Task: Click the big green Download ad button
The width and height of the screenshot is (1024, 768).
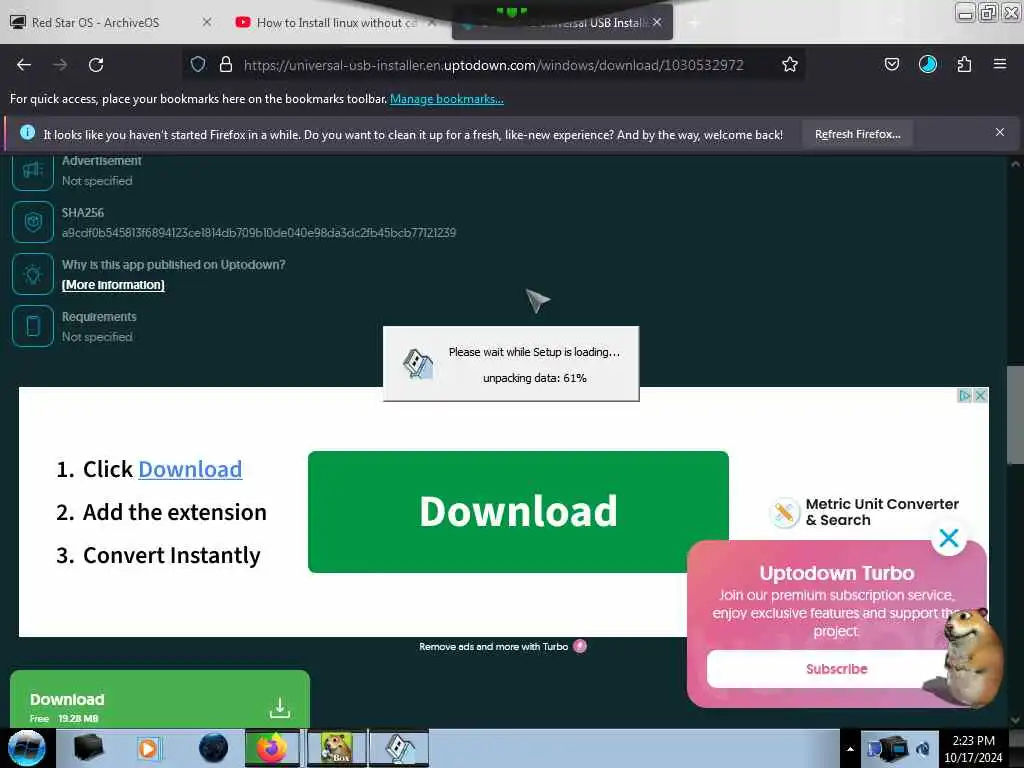Action: point(518,511)
